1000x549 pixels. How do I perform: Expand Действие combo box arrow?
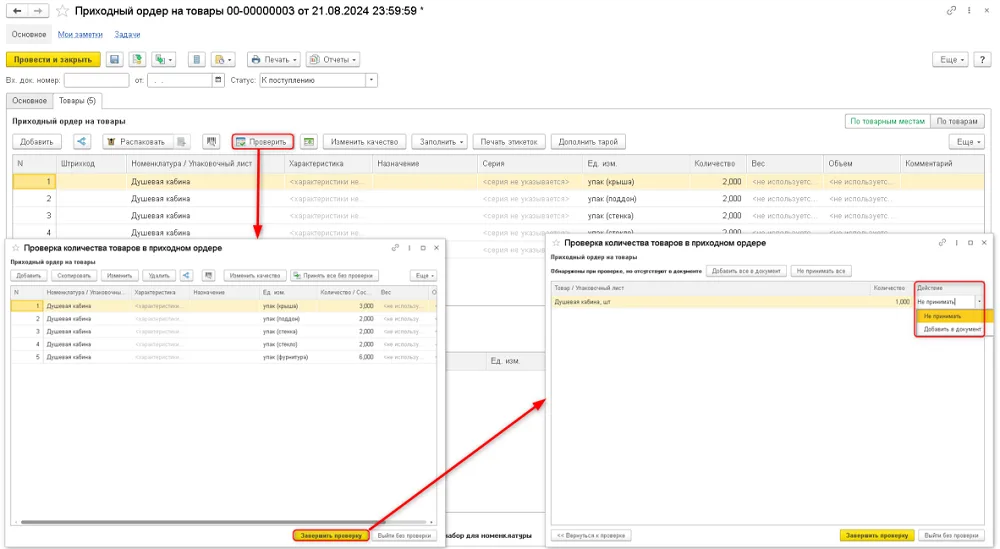979,302
